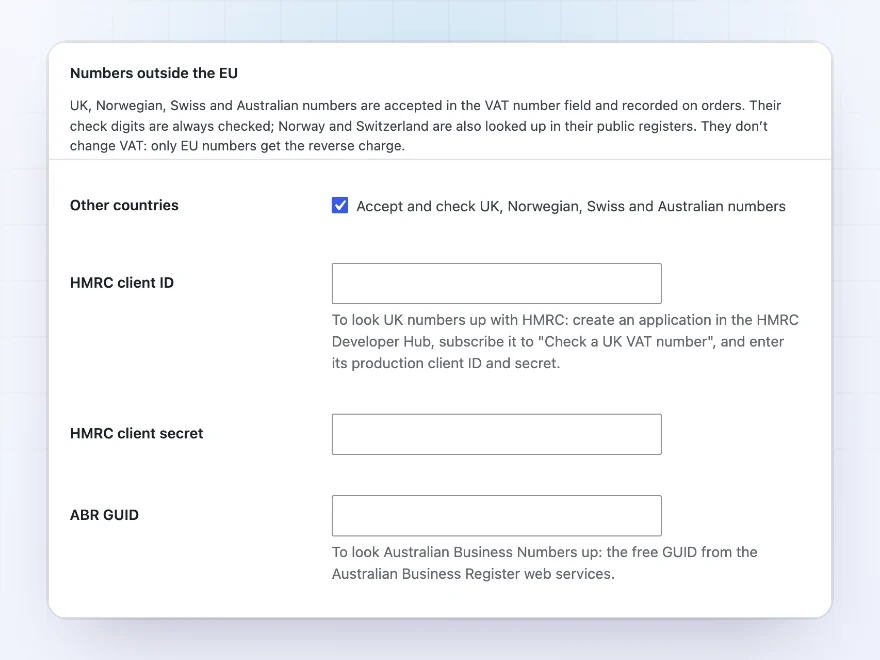Screen dimensions: 880x660
Task: Click the 'Accept and check UK, Norwegian, Swiss and Australian numbers' label
Action: [571, 206]
